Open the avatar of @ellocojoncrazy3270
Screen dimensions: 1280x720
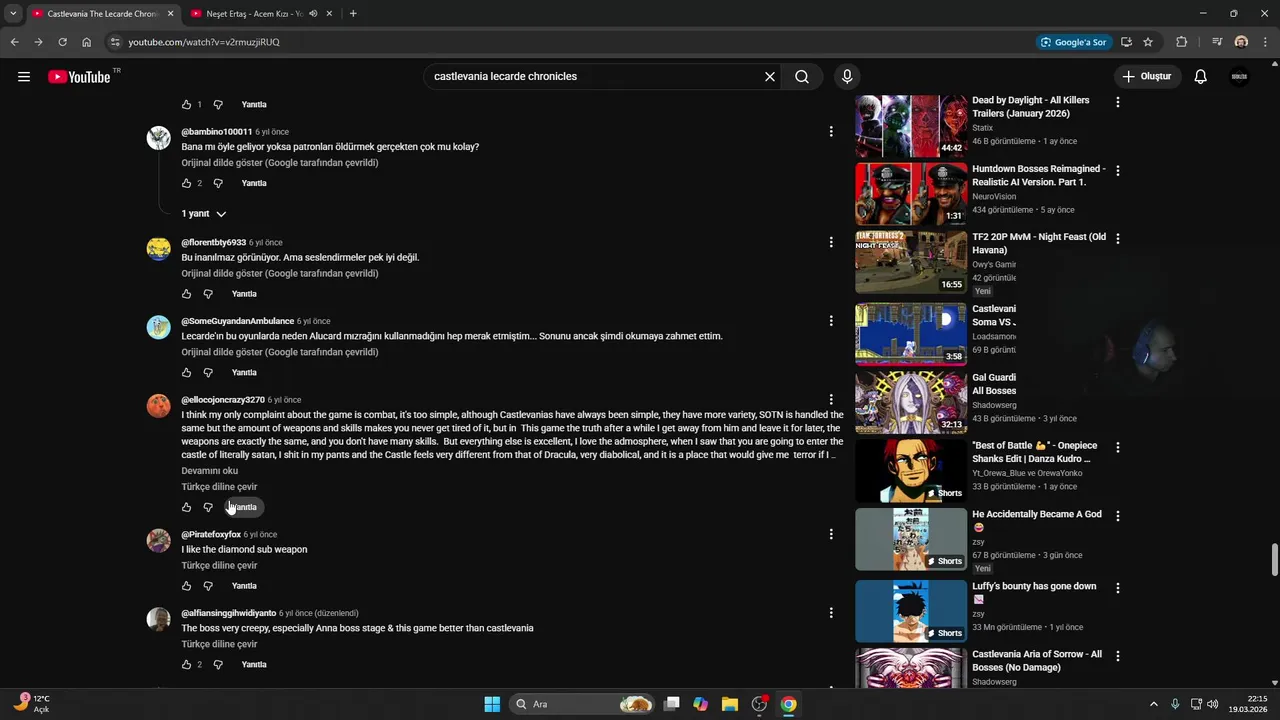[x=159, y=406]
